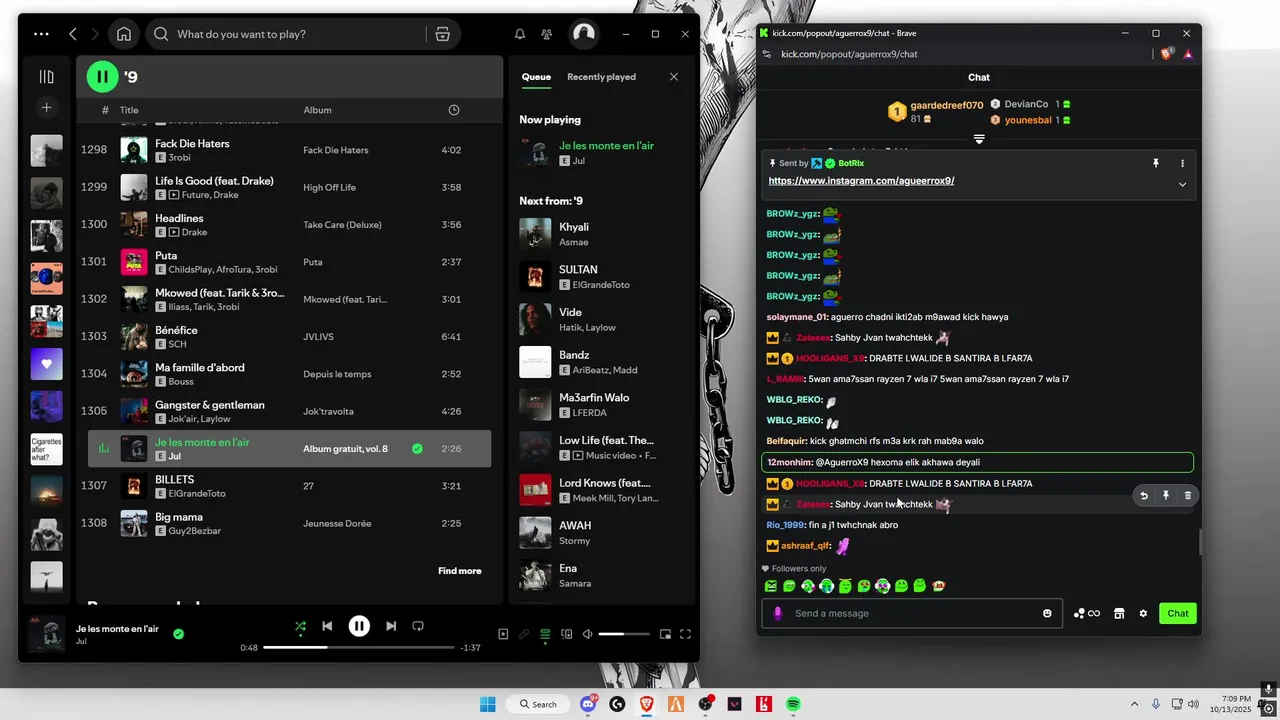Image resolution: width=1280 pixels, height=720 pixels.
Task: Mute Spotify with the speaker icon
Action: pyautogui.click(x=588, y=634)
